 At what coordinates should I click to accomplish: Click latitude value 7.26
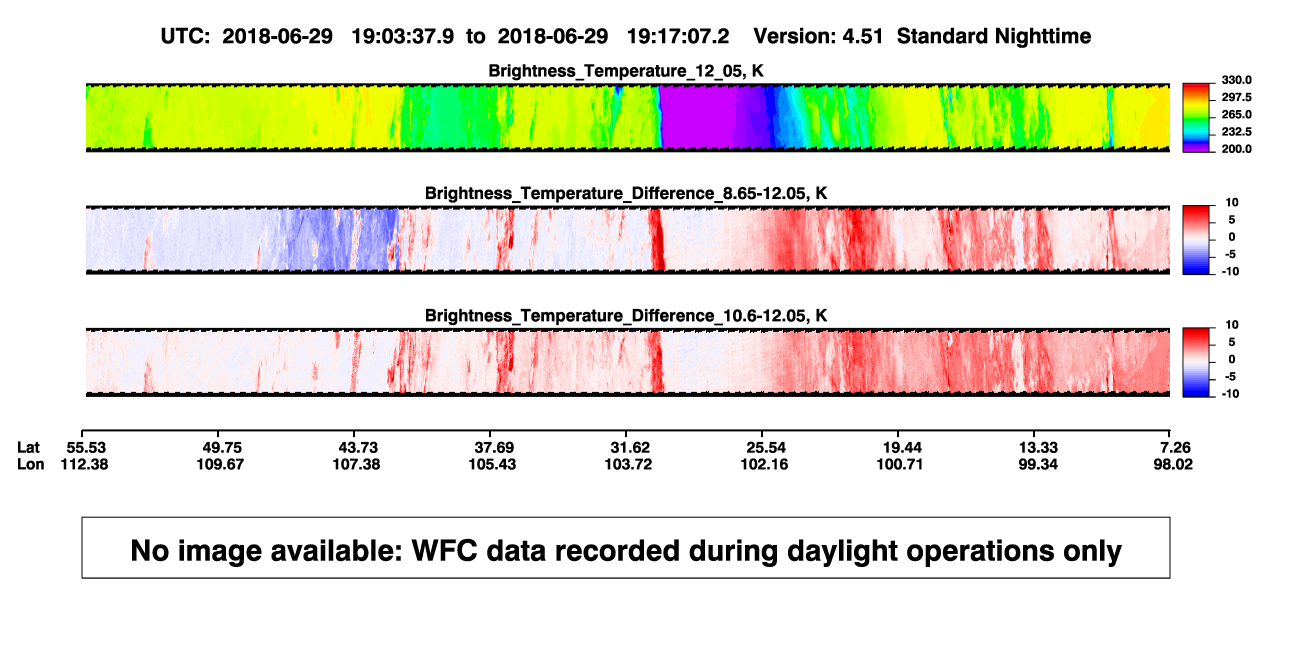(x=1173, y=447)
